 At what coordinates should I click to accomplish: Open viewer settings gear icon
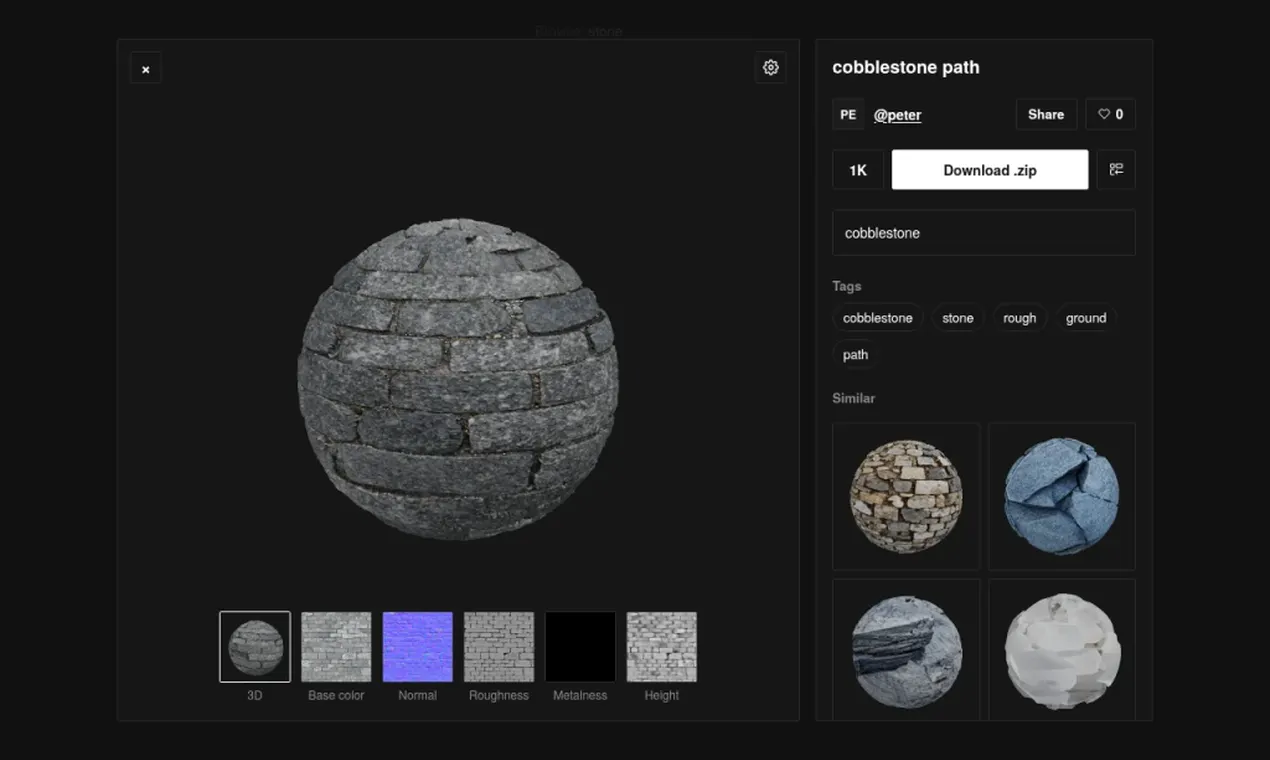770,68
